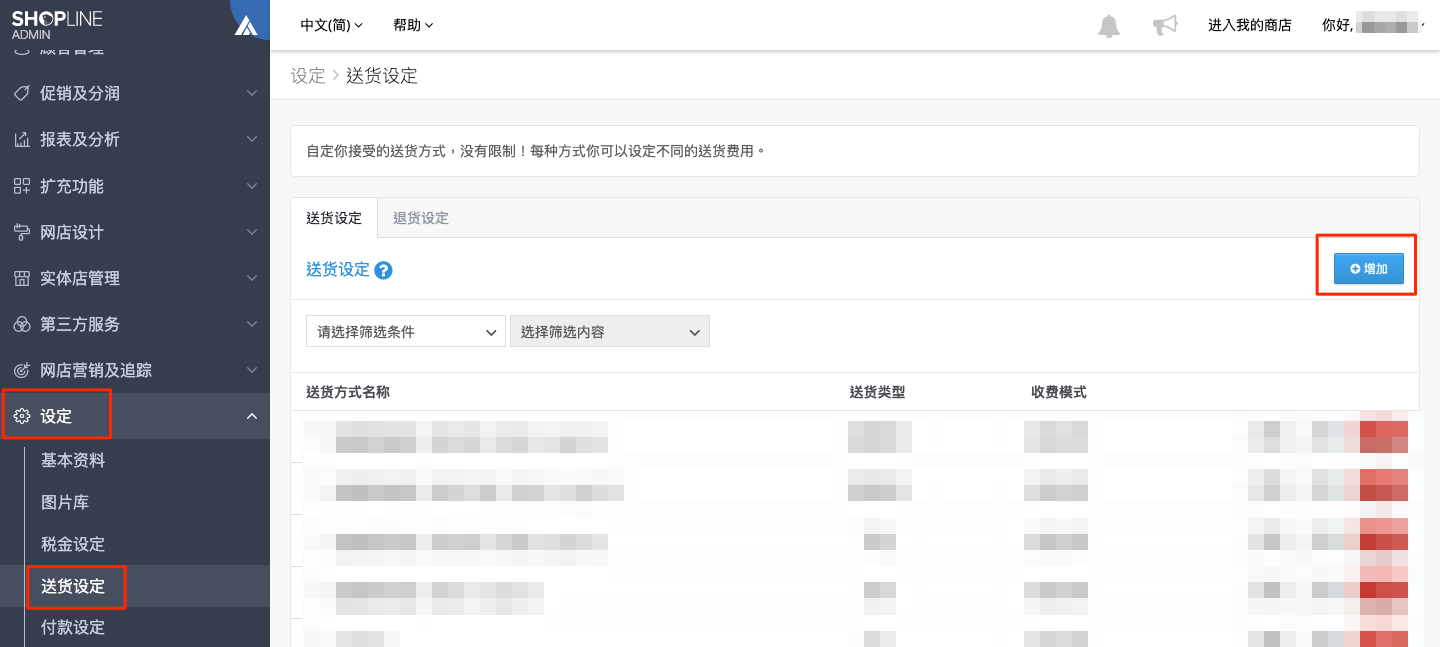Screen dimensions: 1440x647
Task: Switch to the 退货设定 tab
Action: [x=421, y=218]
